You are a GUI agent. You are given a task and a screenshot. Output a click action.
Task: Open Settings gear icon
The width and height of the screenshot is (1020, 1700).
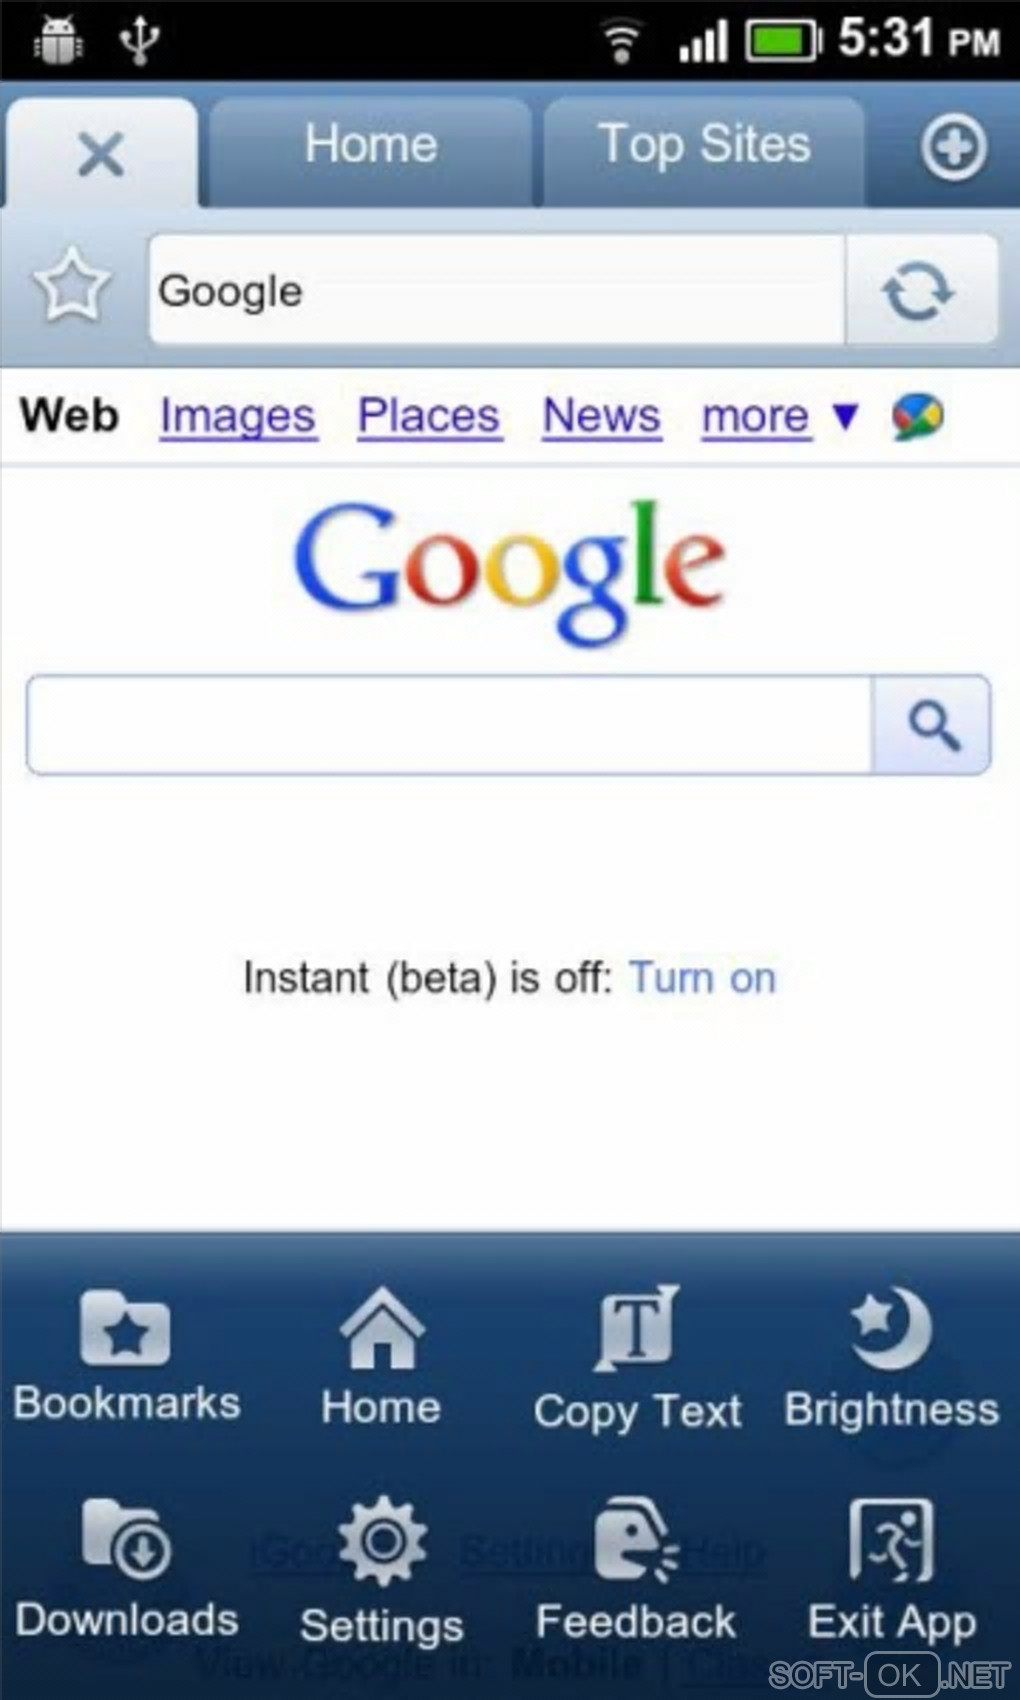click(382, 1540)
